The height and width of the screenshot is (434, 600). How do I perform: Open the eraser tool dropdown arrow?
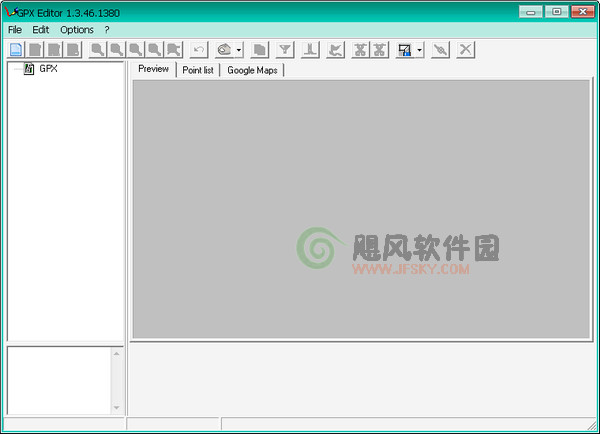(239, 50)
